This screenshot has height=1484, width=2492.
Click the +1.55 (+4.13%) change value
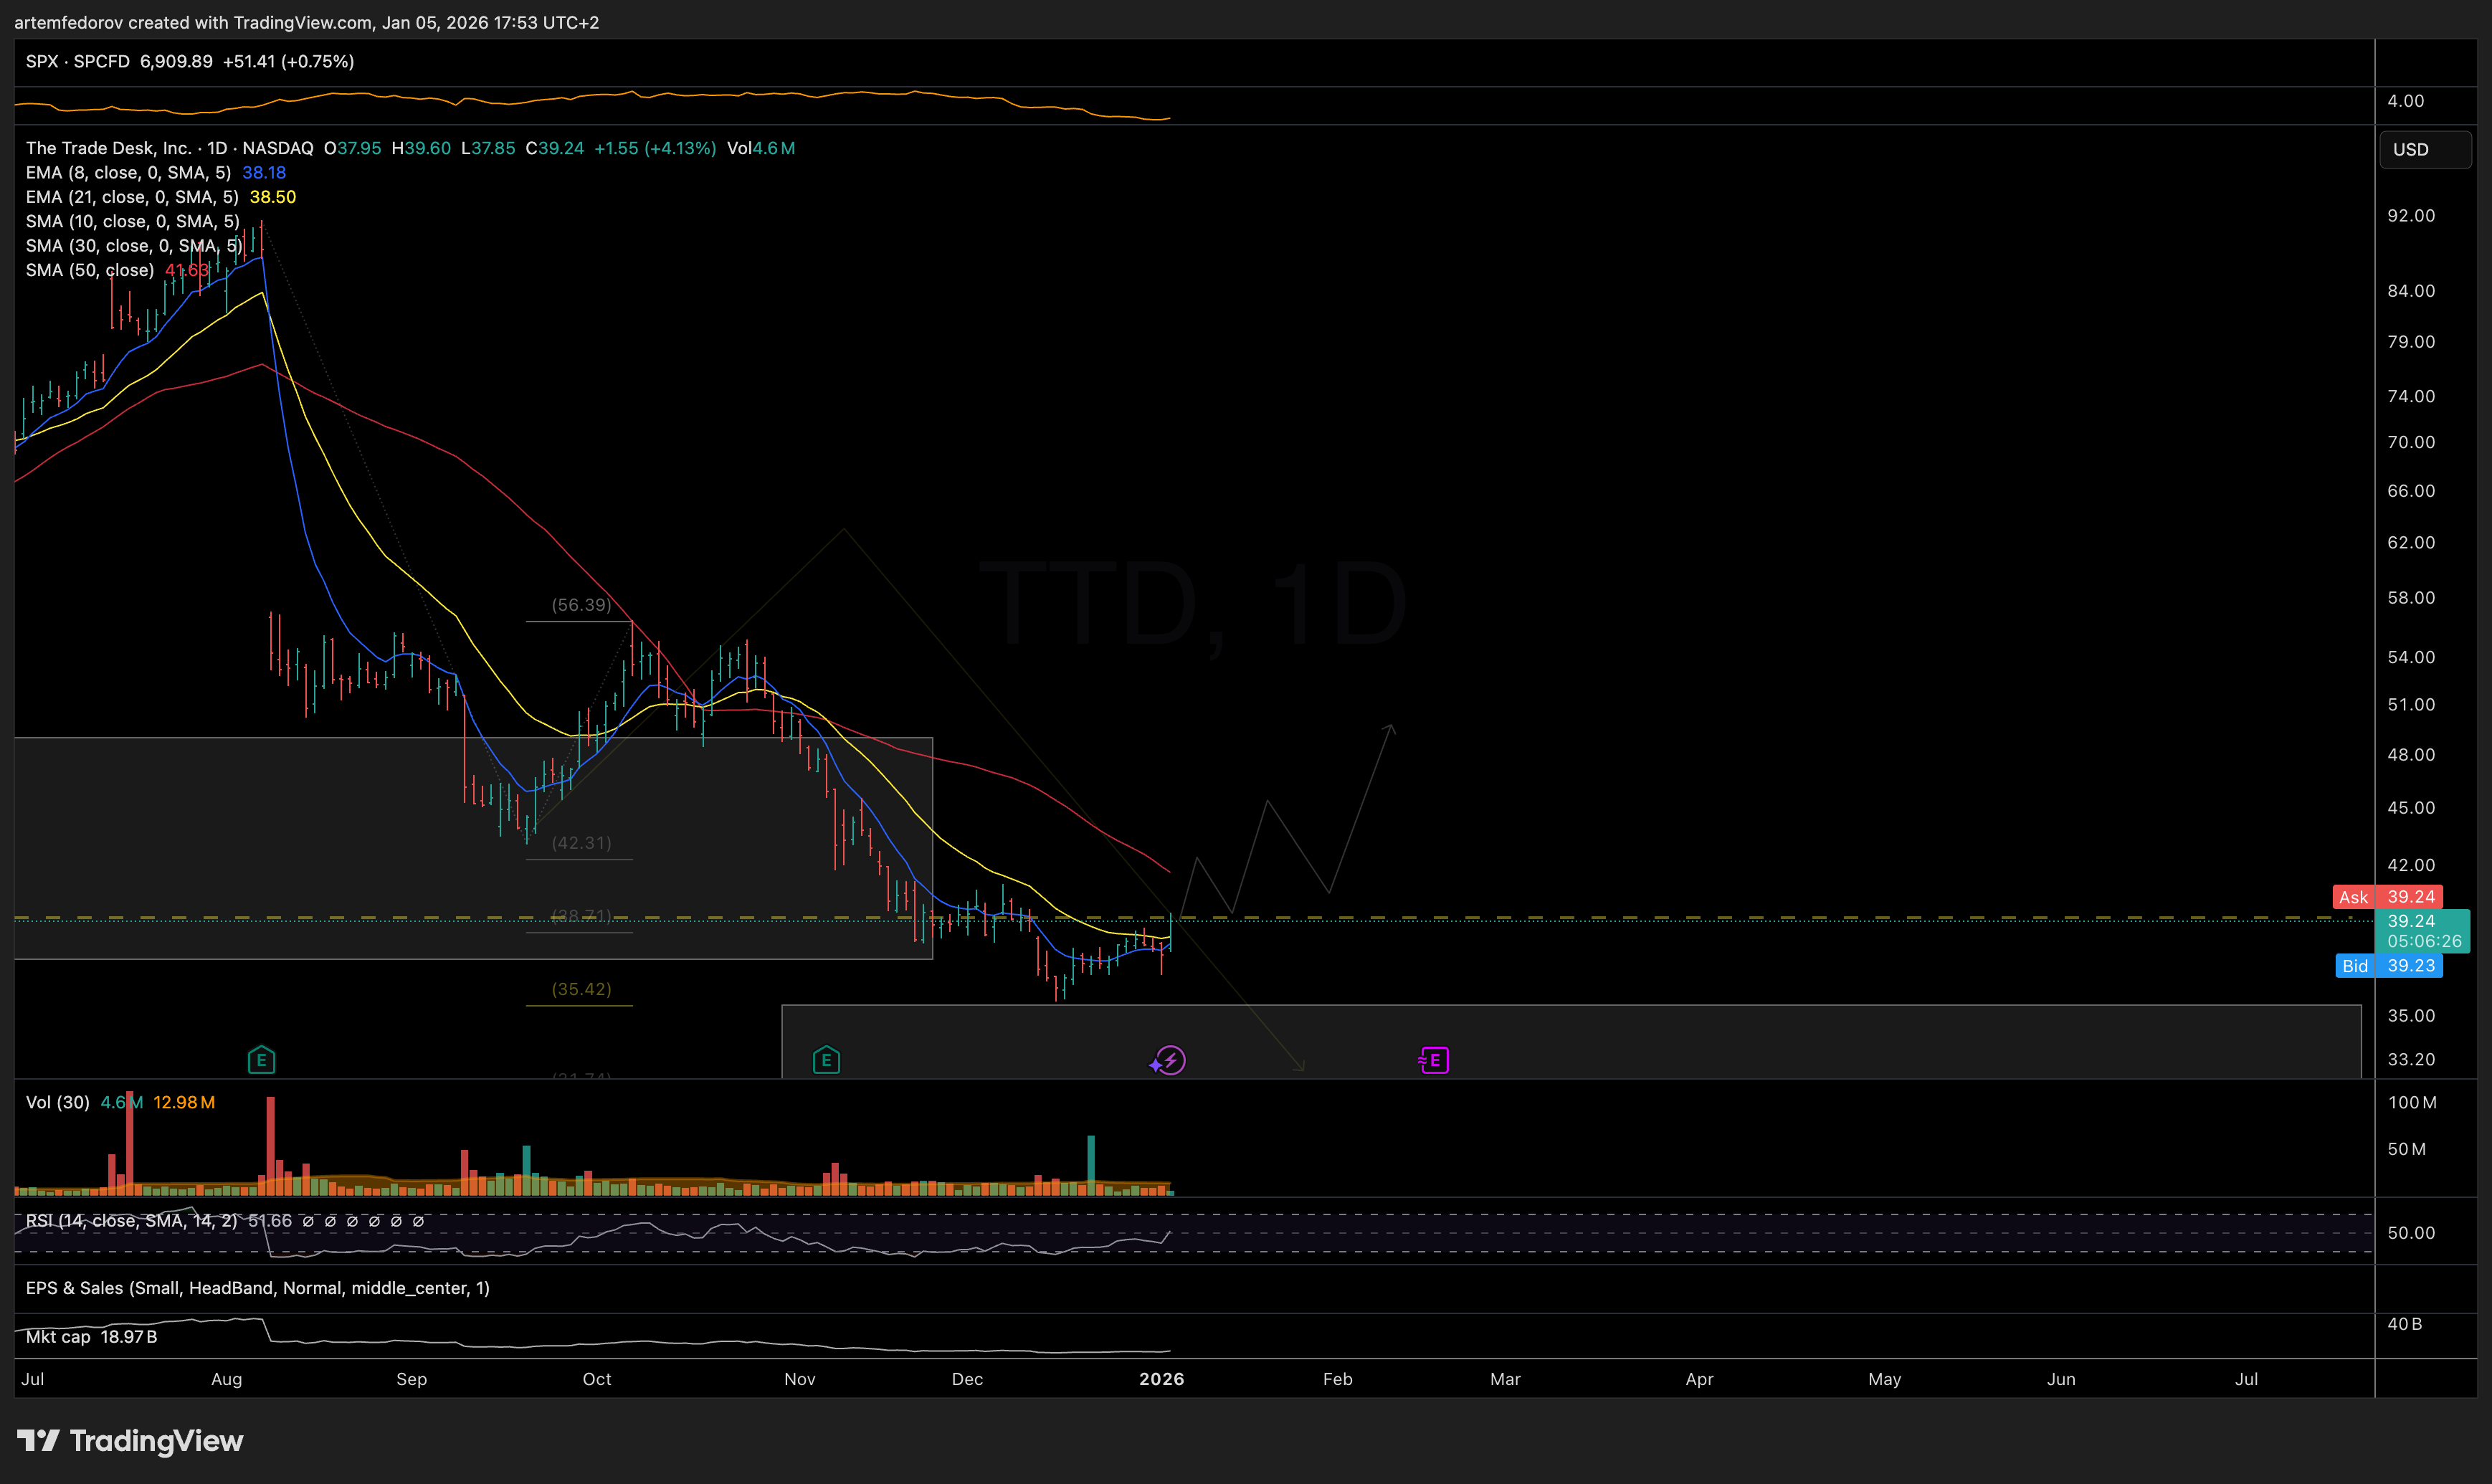tap(655, 148)
